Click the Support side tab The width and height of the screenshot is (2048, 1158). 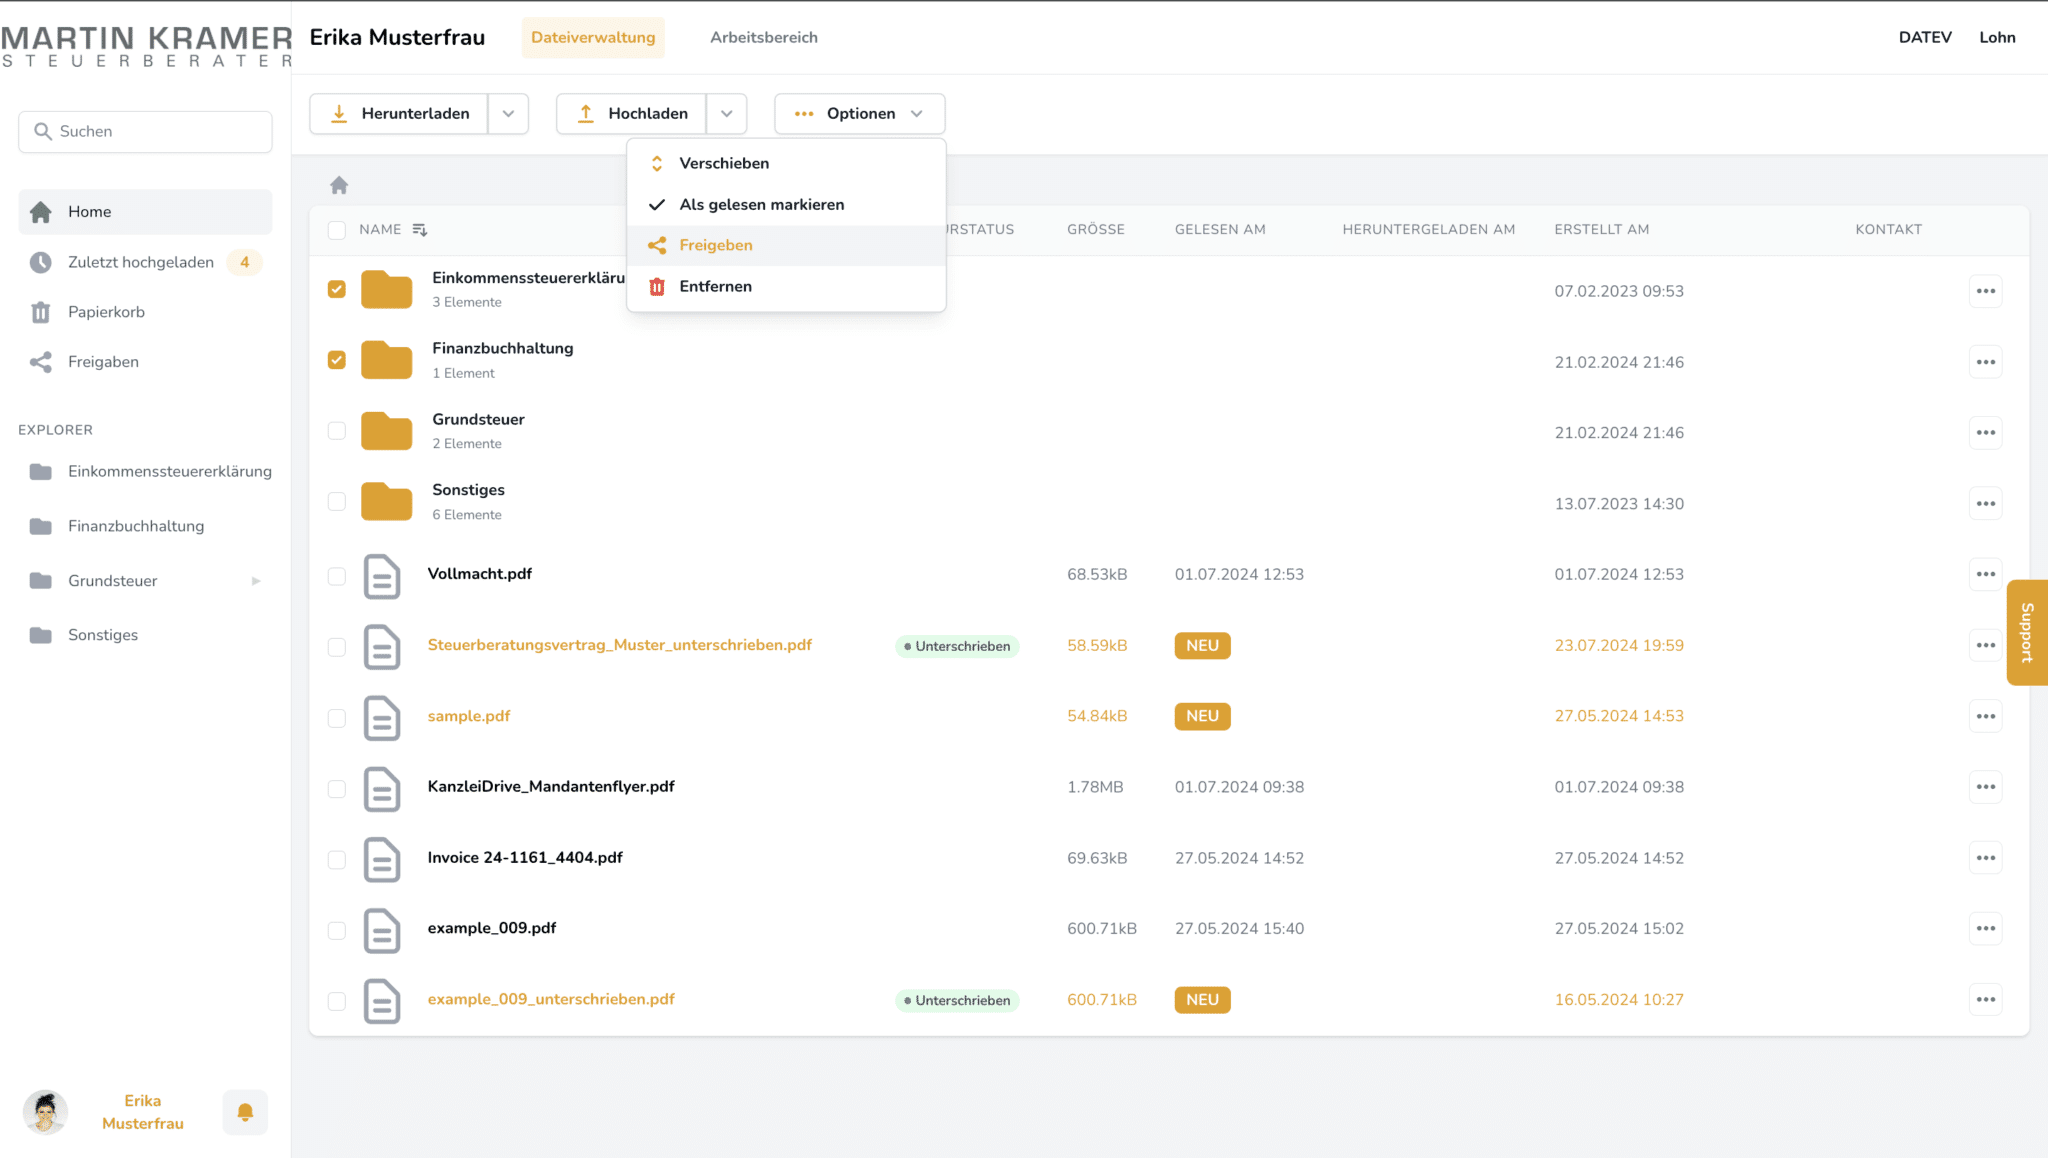[x=2027, y=632]
